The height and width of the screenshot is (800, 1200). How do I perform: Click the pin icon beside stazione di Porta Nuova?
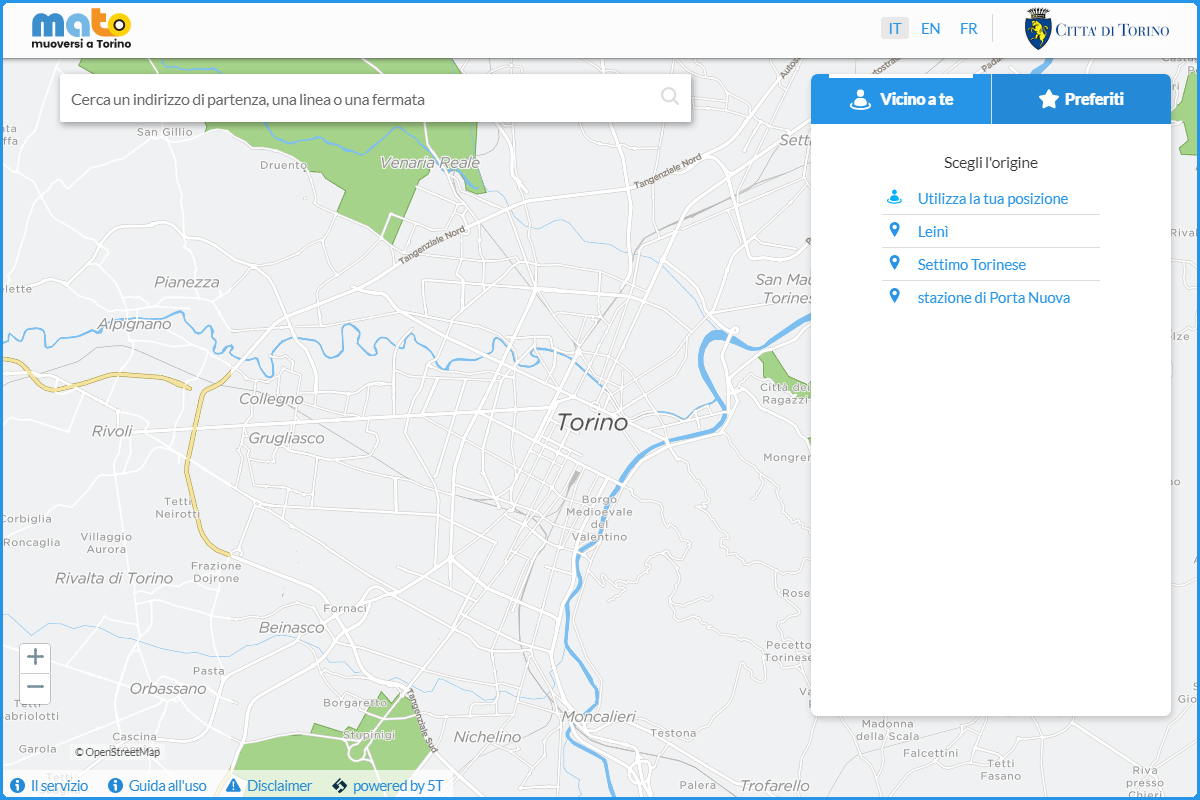tap(895, 296)
